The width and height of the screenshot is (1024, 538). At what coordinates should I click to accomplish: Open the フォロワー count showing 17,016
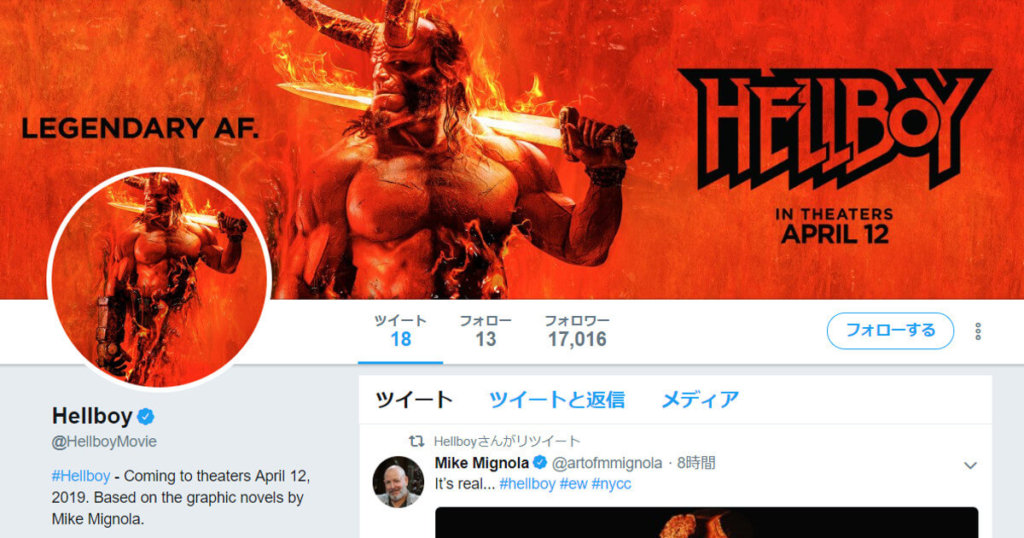click(577, 330)
